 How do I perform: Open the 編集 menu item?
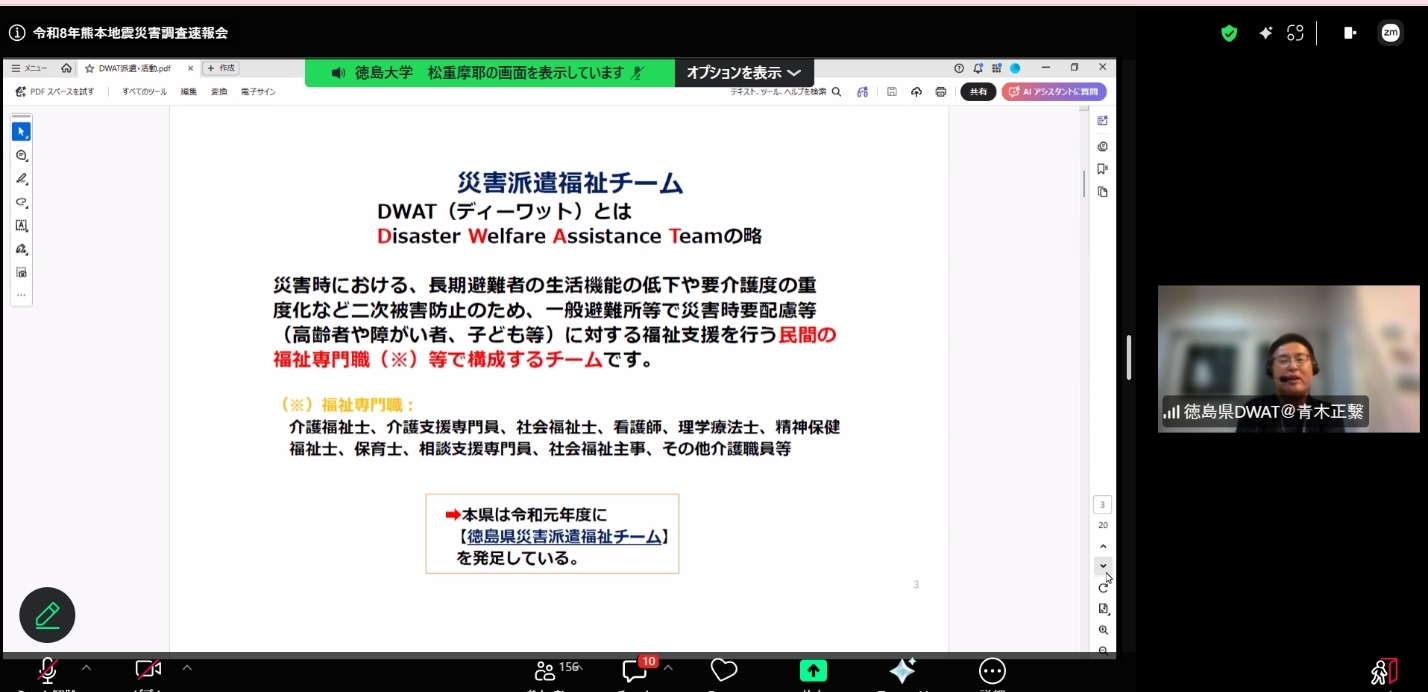click(188, 92)
